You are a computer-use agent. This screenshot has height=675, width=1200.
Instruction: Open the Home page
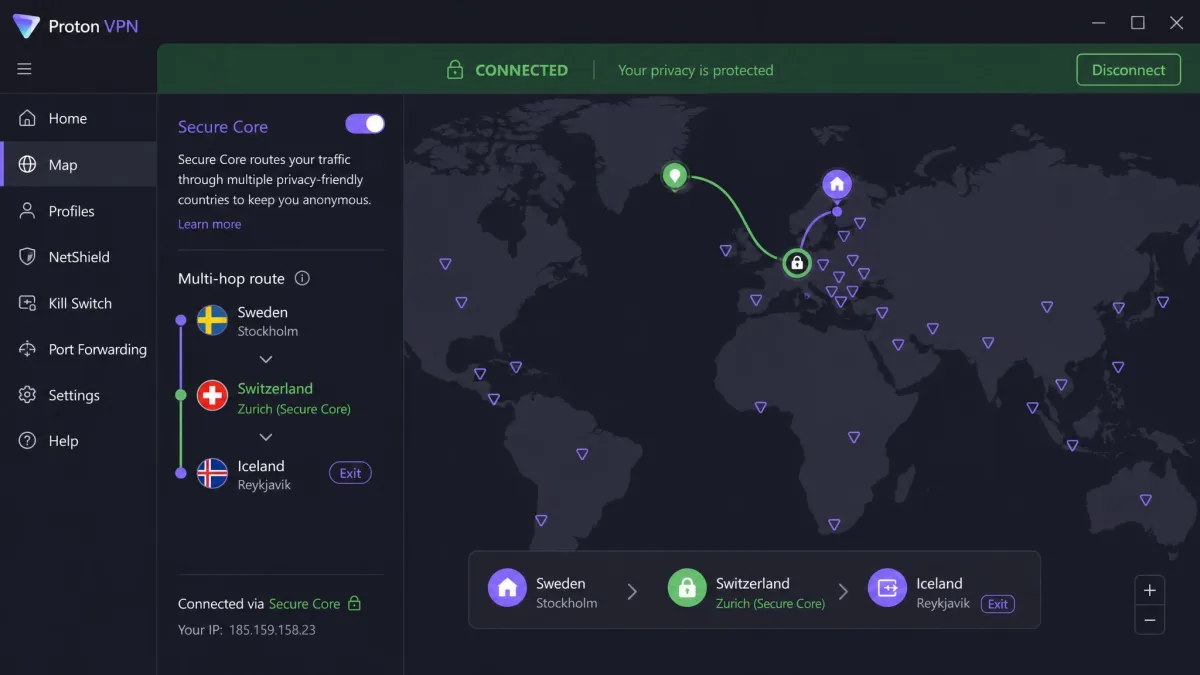pyautogui.click(x=78, y=118)
